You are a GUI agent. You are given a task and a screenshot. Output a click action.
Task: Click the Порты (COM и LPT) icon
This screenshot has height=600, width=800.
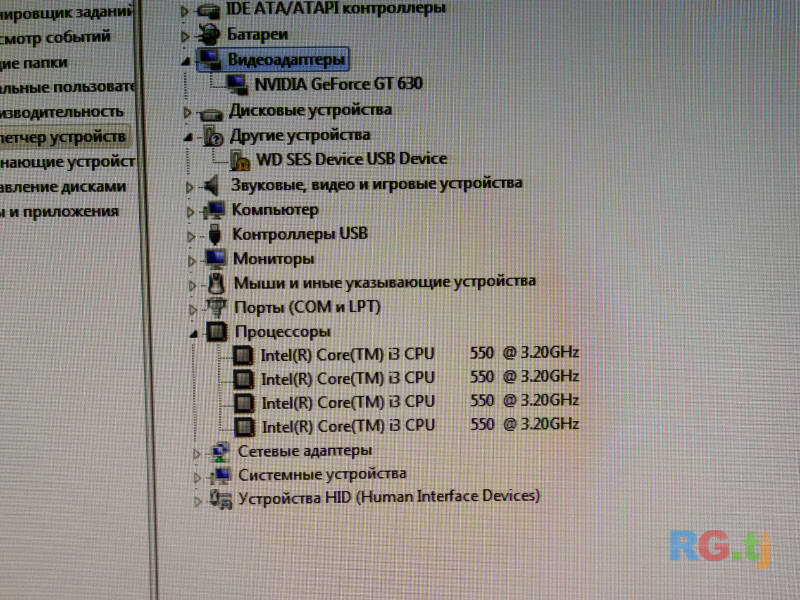point(217,307)
